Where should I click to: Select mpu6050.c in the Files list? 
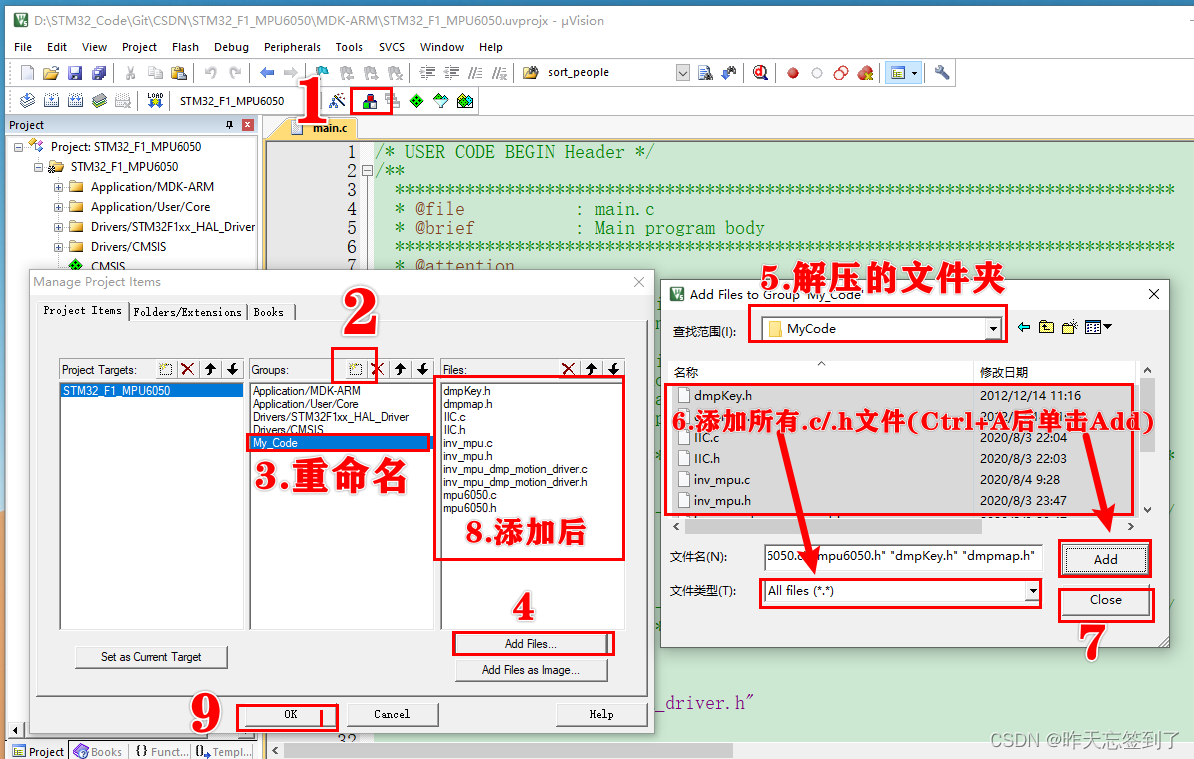[470, 495]
